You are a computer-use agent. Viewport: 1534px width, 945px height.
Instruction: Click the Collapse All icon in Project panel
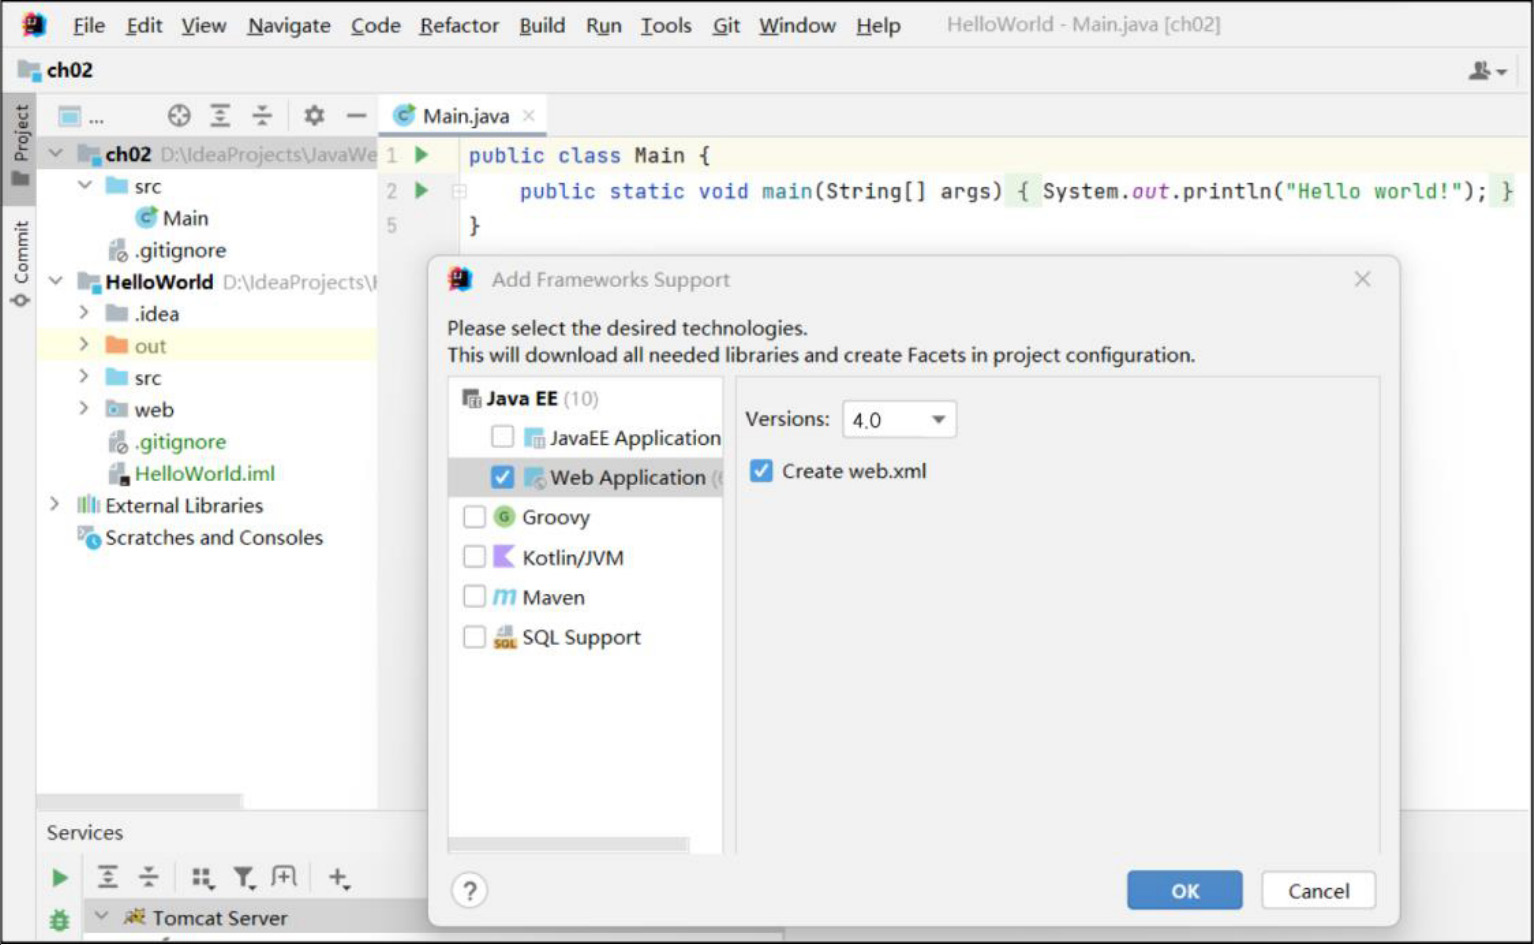[262, 116]
